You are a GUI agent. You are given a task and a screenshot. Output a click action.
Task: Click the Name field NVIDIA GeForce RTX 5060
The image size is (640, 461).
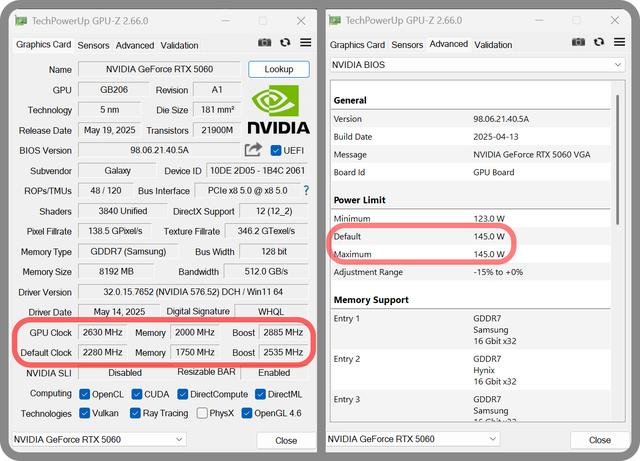[160, 69]
